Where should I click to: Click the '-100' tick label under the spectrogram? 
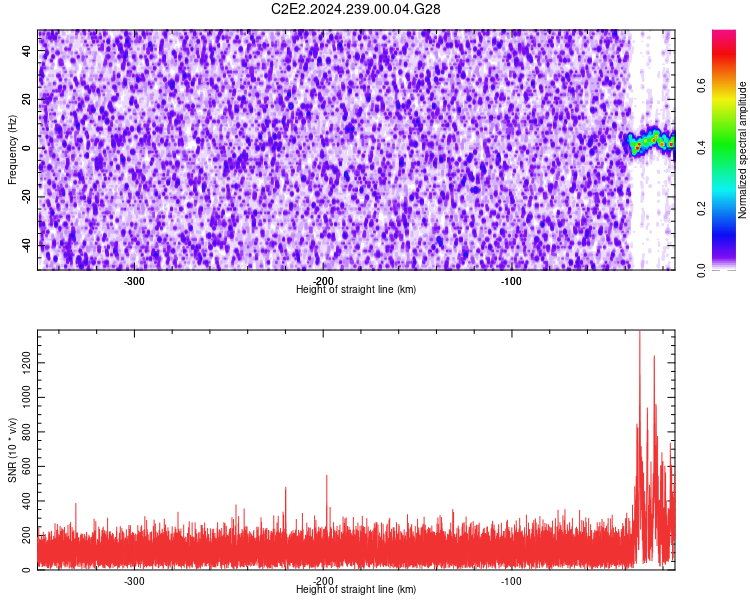tap(511, 281)
